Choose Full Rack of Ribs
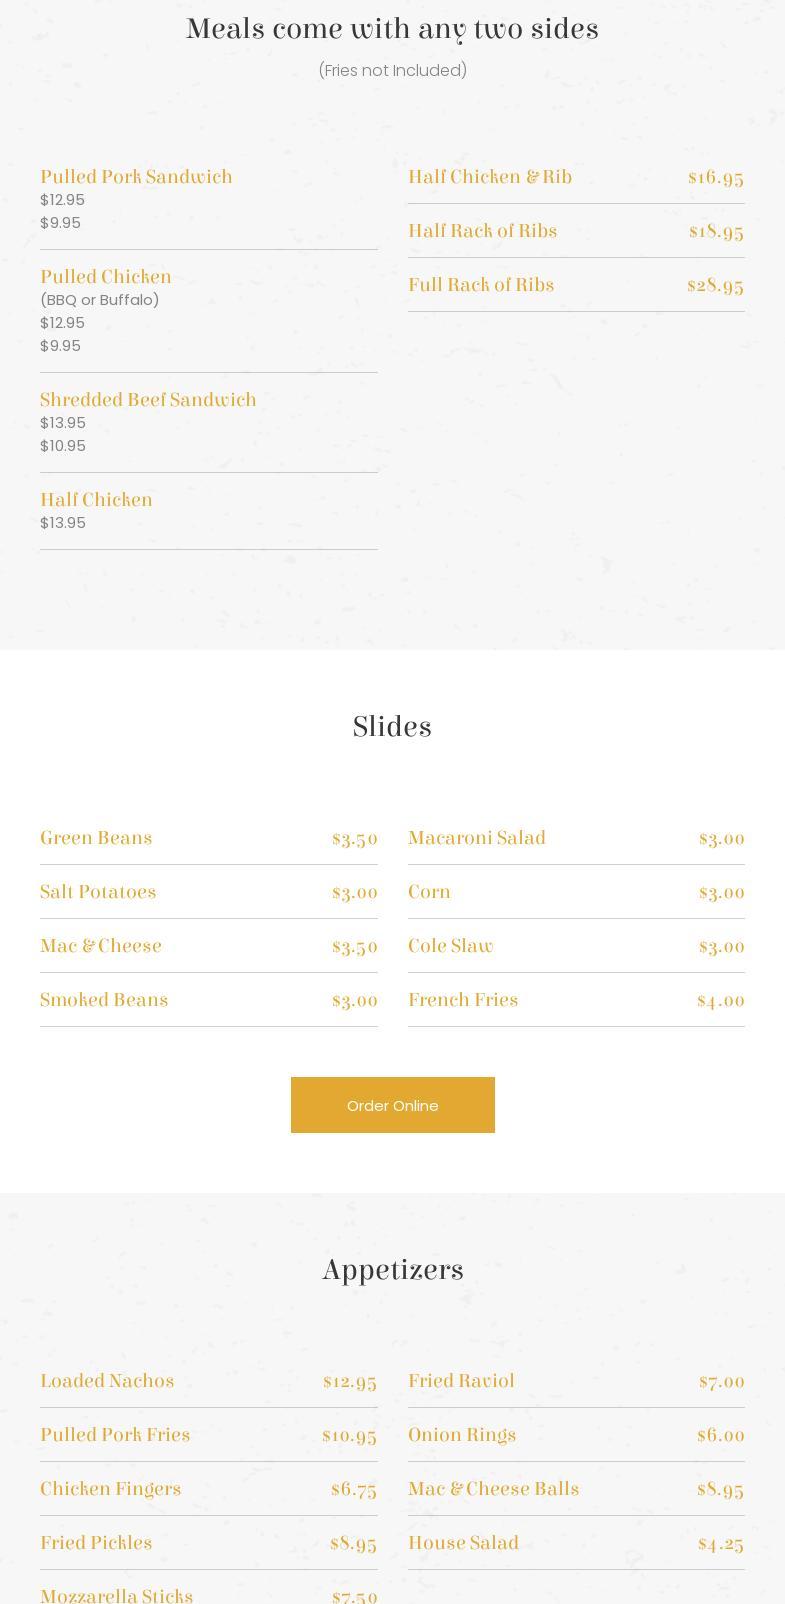785x1604 pixels. (481, 285)
